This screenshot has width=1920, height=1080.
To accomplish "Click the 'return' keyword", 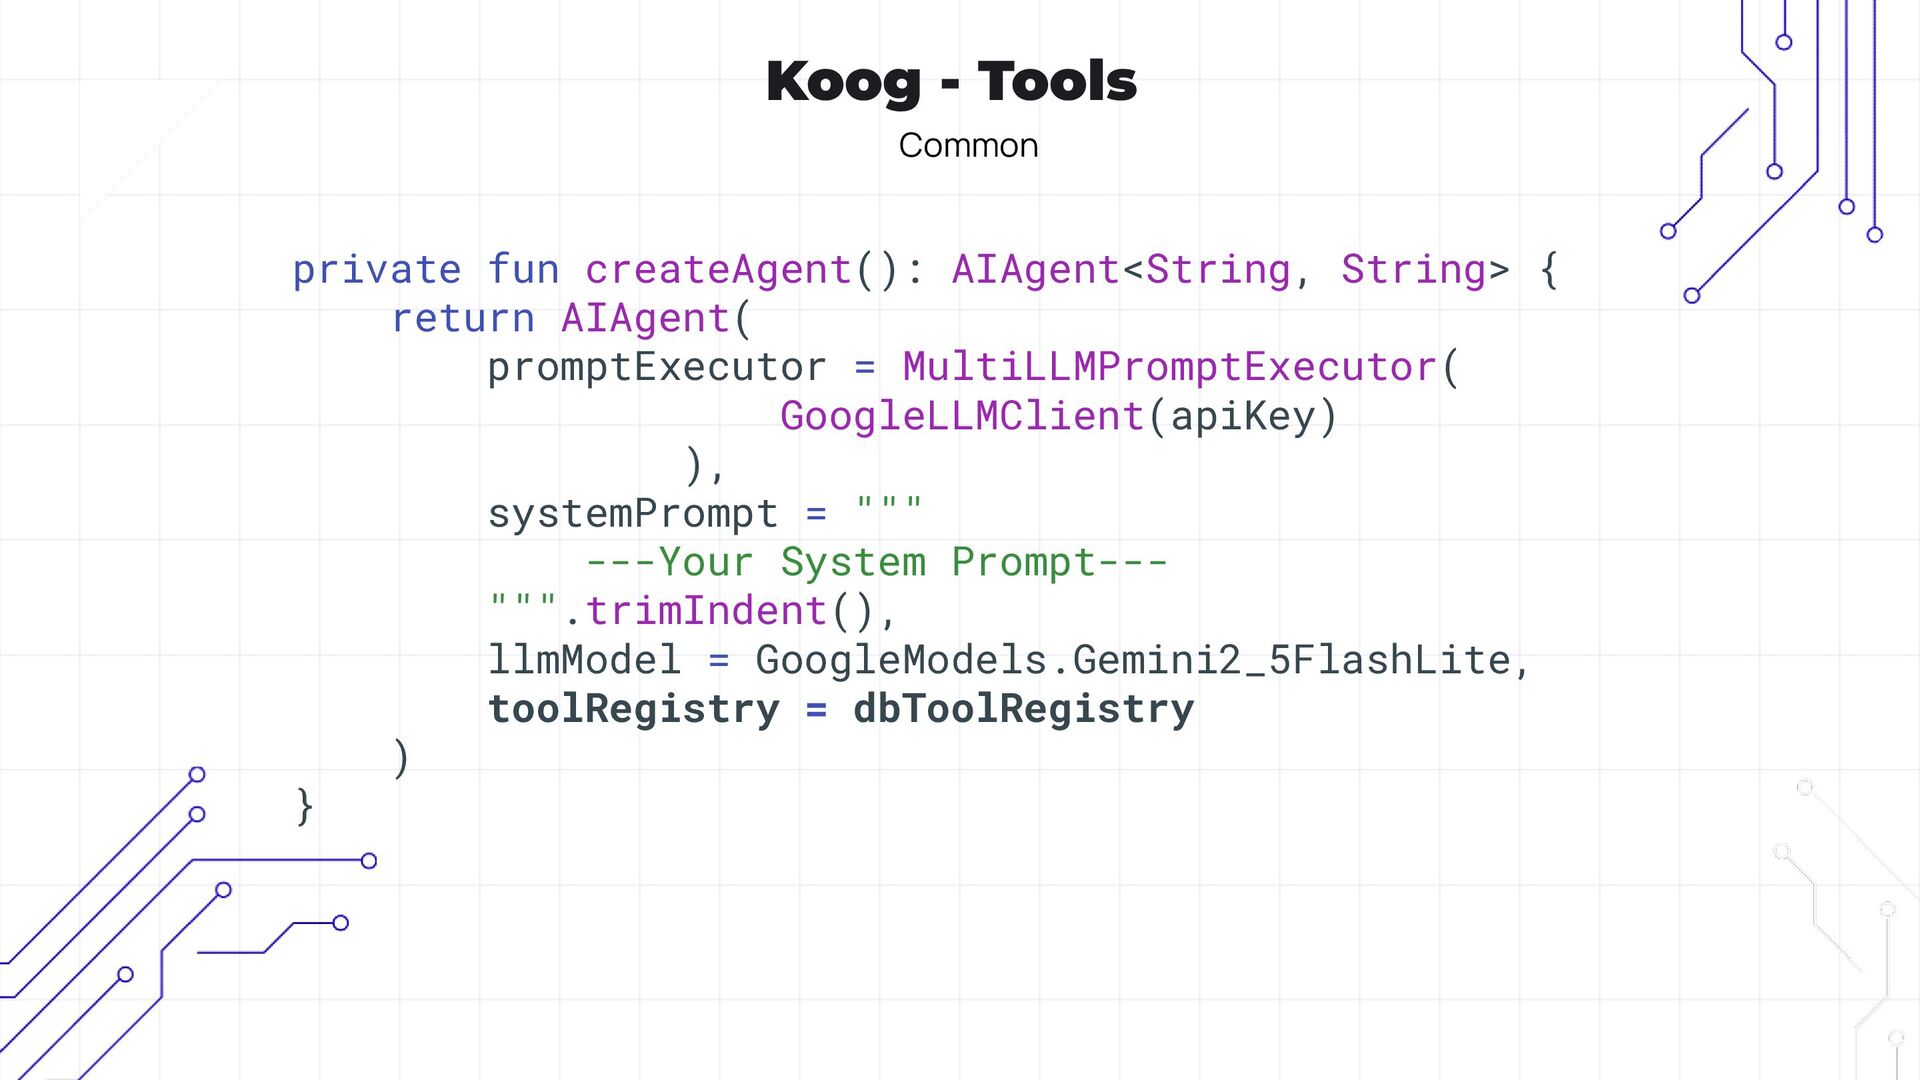I will point(462,319).
